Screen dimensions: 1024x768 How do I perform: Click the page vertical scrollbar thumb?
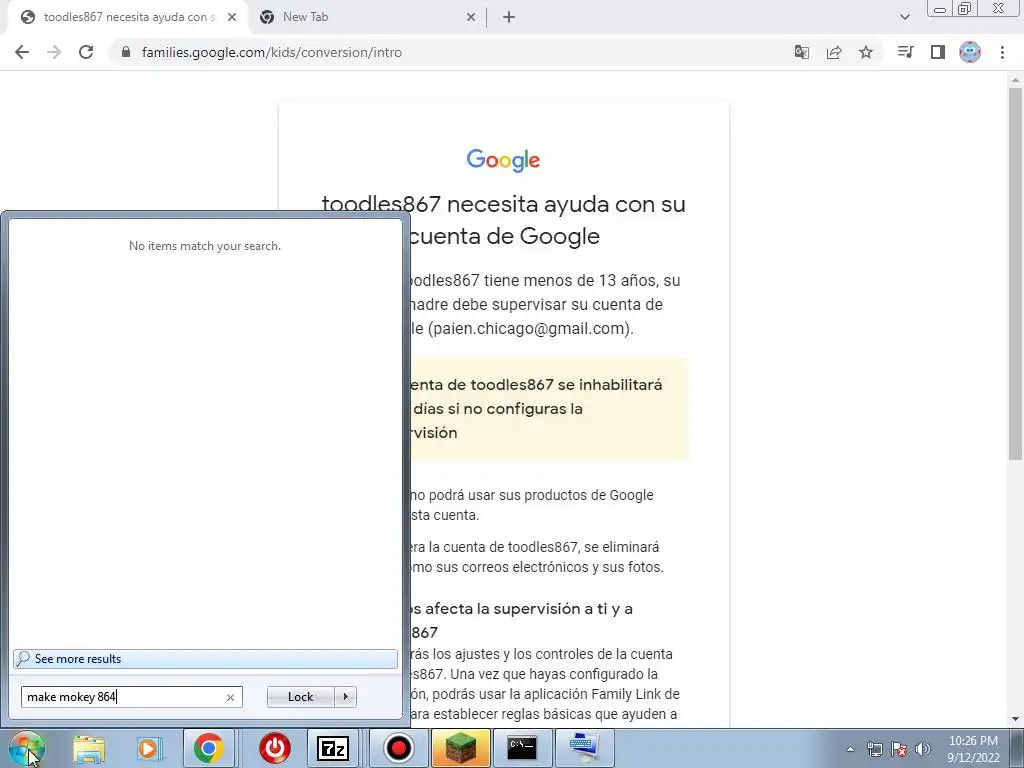click(x=1016, y=273)
